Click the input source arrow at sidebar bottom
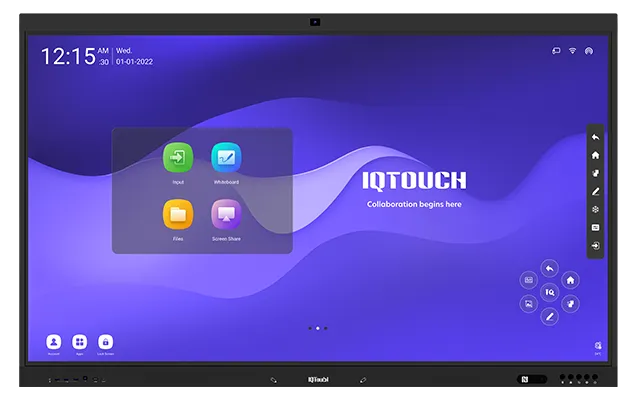Screen dimensions: 640x400 [595, 245]
